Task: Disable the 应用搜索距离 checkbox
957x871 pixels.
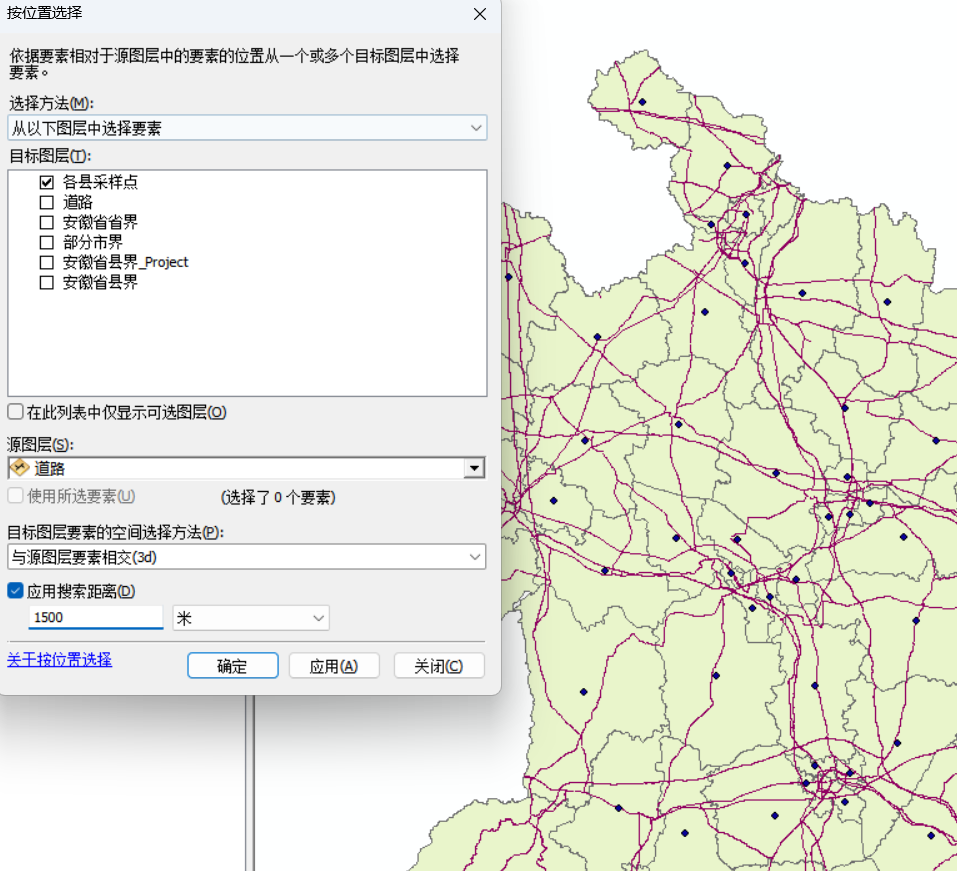Action: coord(16,590)
